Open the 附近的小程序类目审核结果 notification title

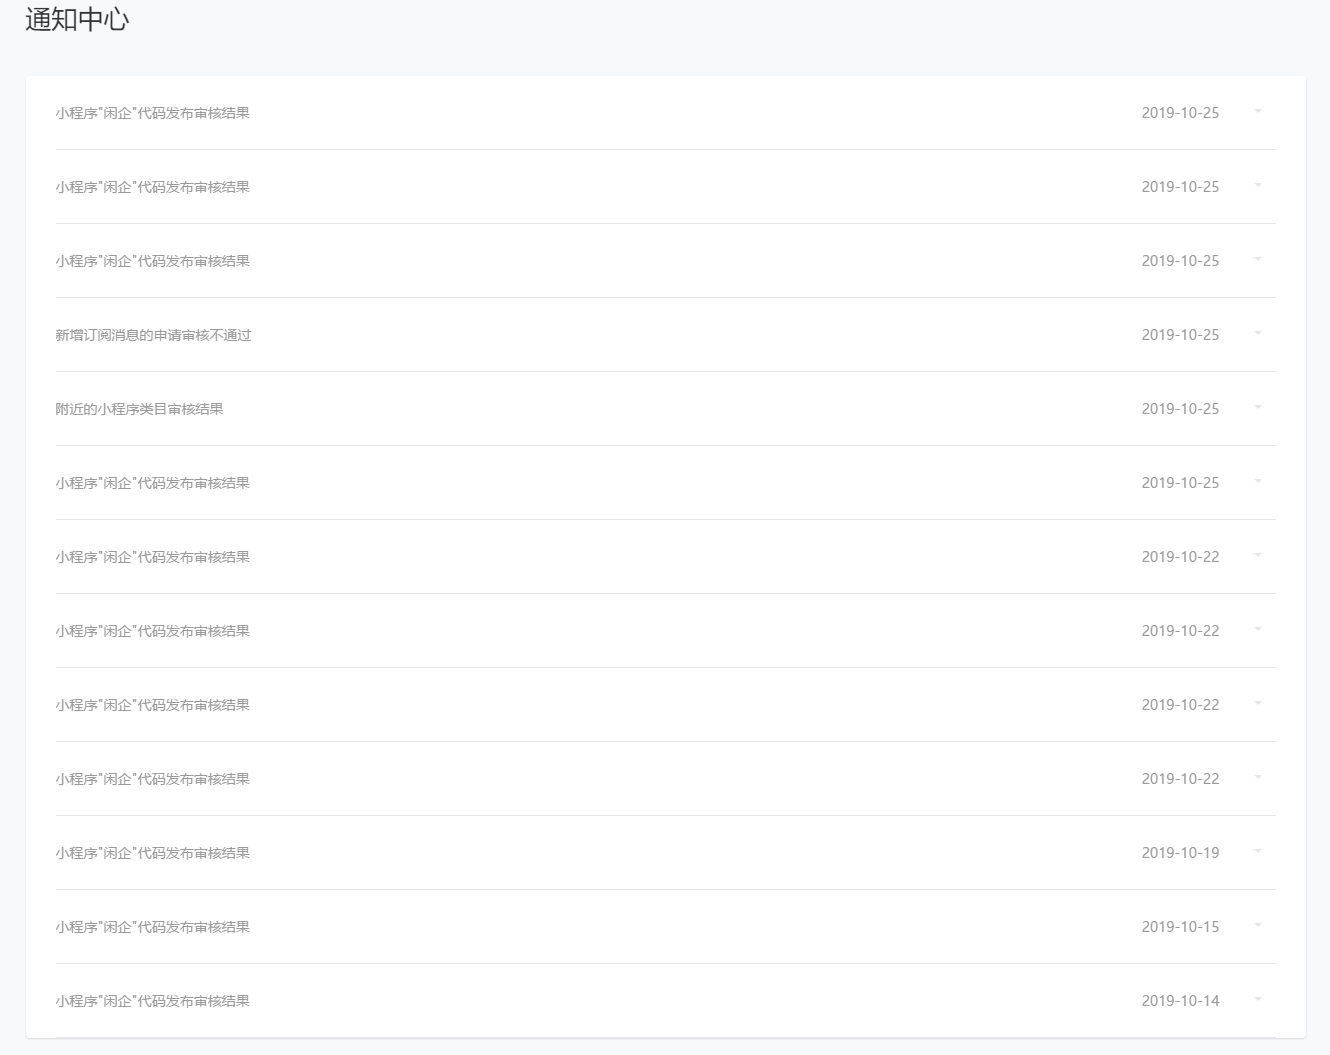139,409
